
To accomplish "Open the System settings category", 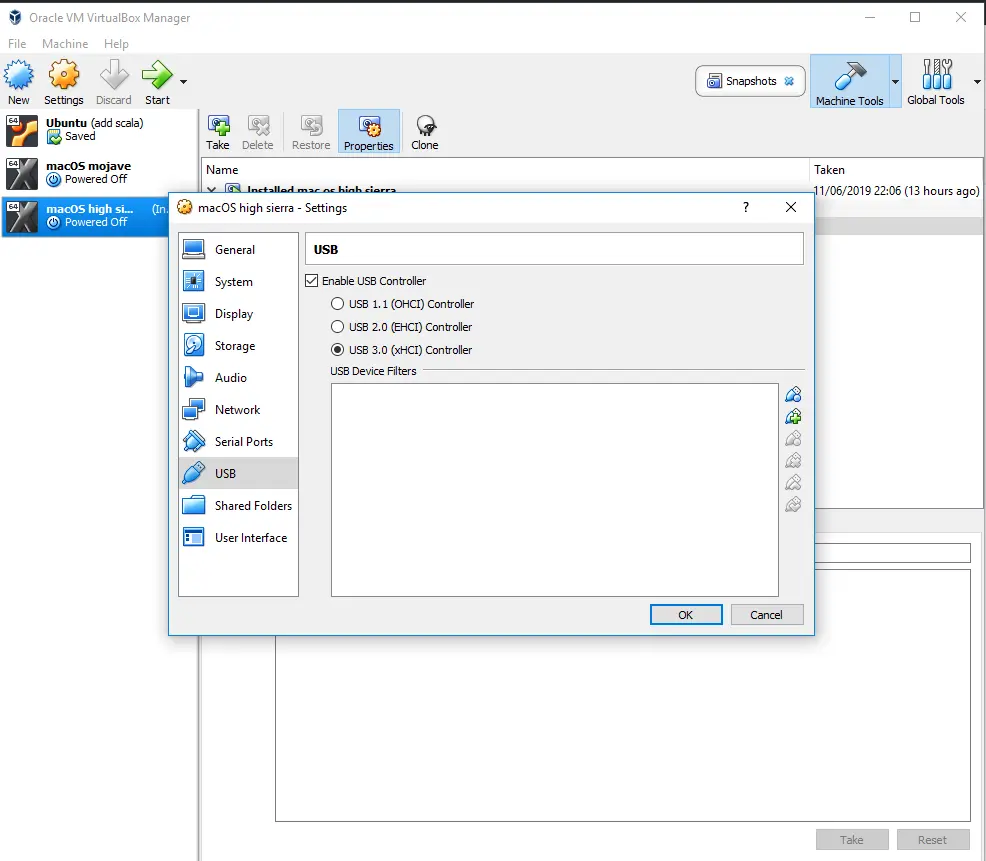I will click(x=238, y=282).
